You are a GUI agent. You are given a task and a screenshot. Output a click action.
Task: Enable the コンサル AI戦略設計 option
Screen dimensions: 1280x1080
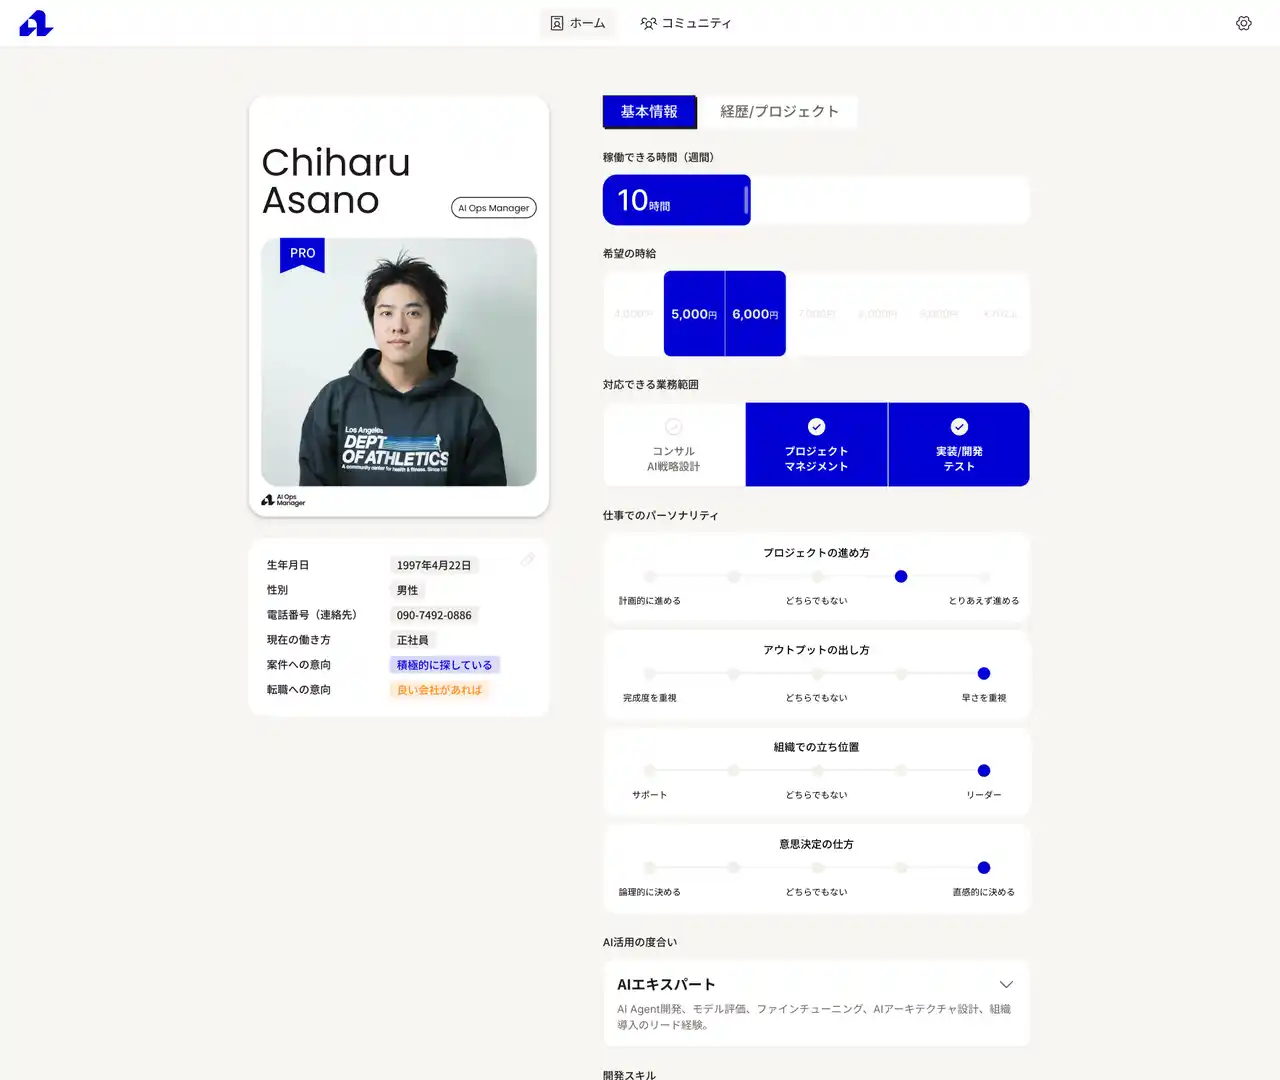tap(674, 445)
